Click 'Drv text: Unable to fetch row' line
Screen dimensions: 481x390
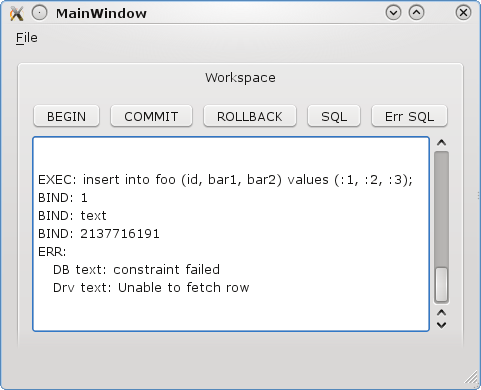151,288
